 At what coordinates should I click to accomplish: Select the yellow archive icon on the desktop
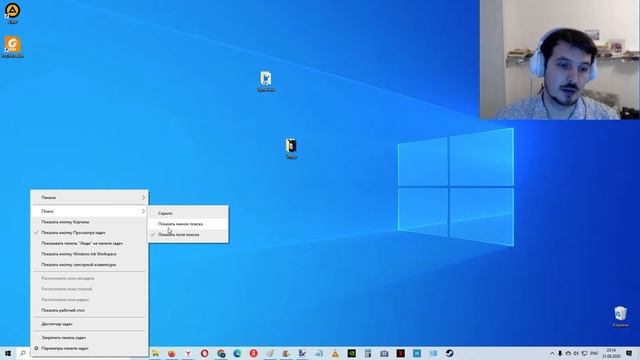291,148
